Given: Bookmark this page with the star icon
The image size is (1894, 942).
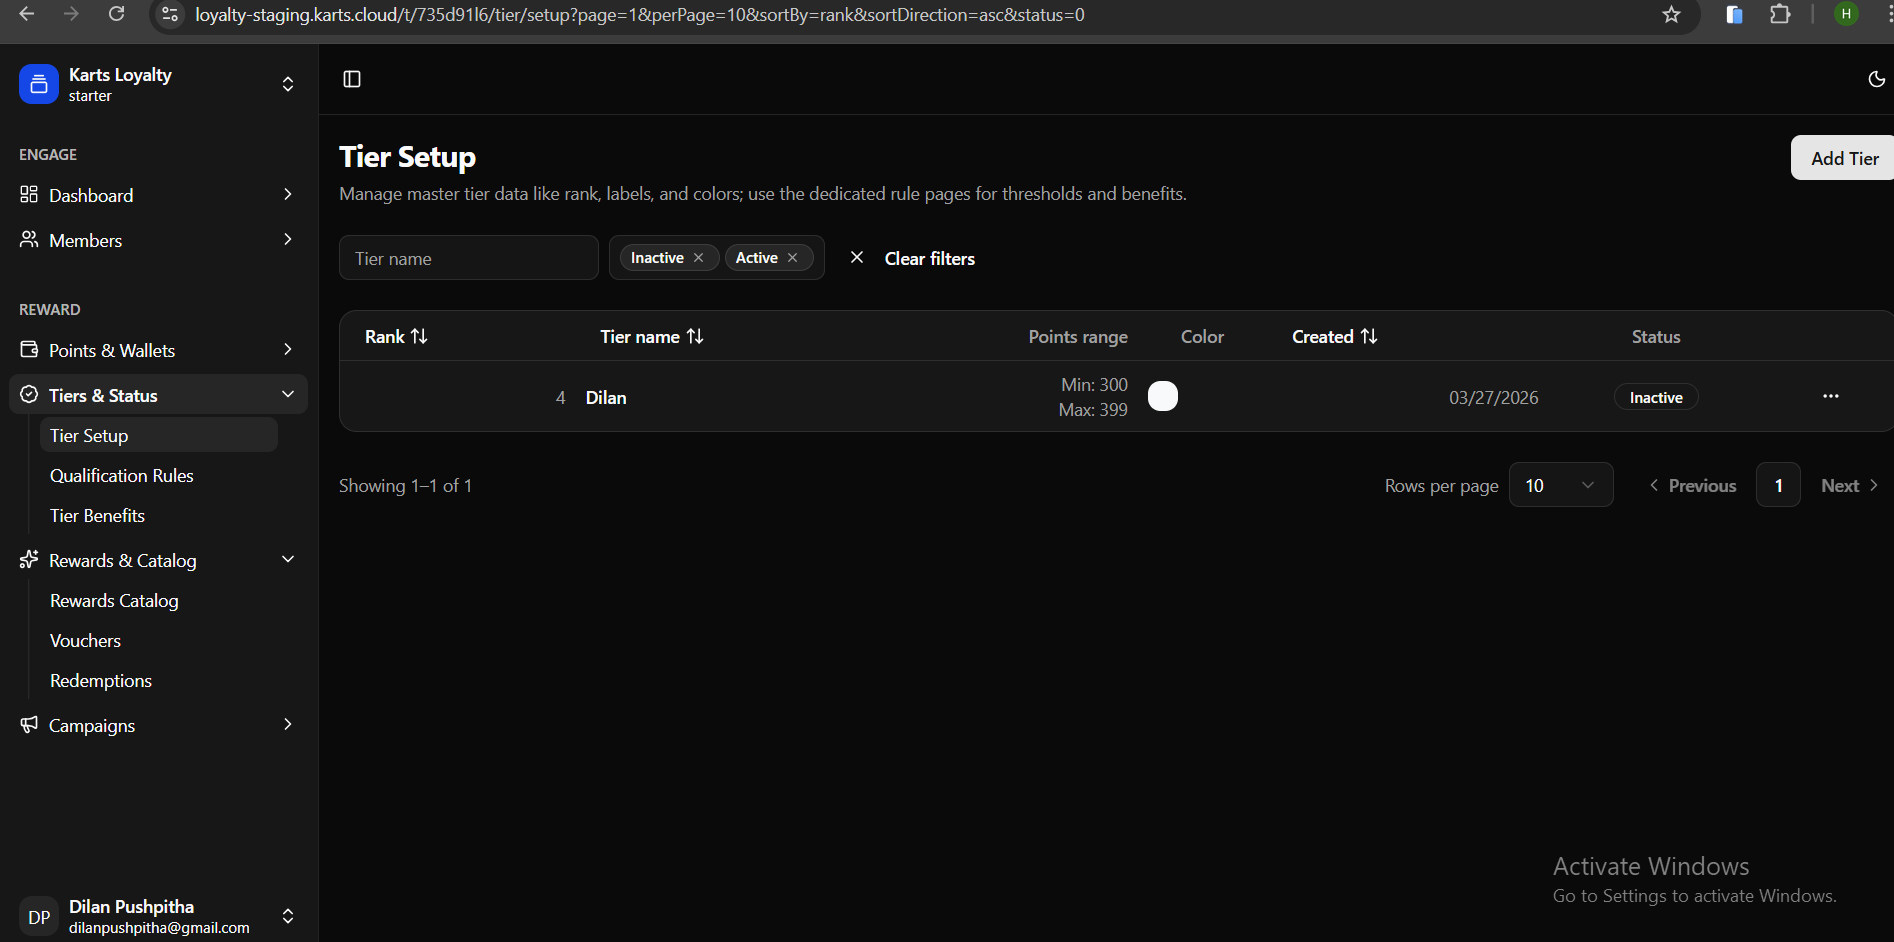Looking at the screenshot, I should (x=1671, y=15).
